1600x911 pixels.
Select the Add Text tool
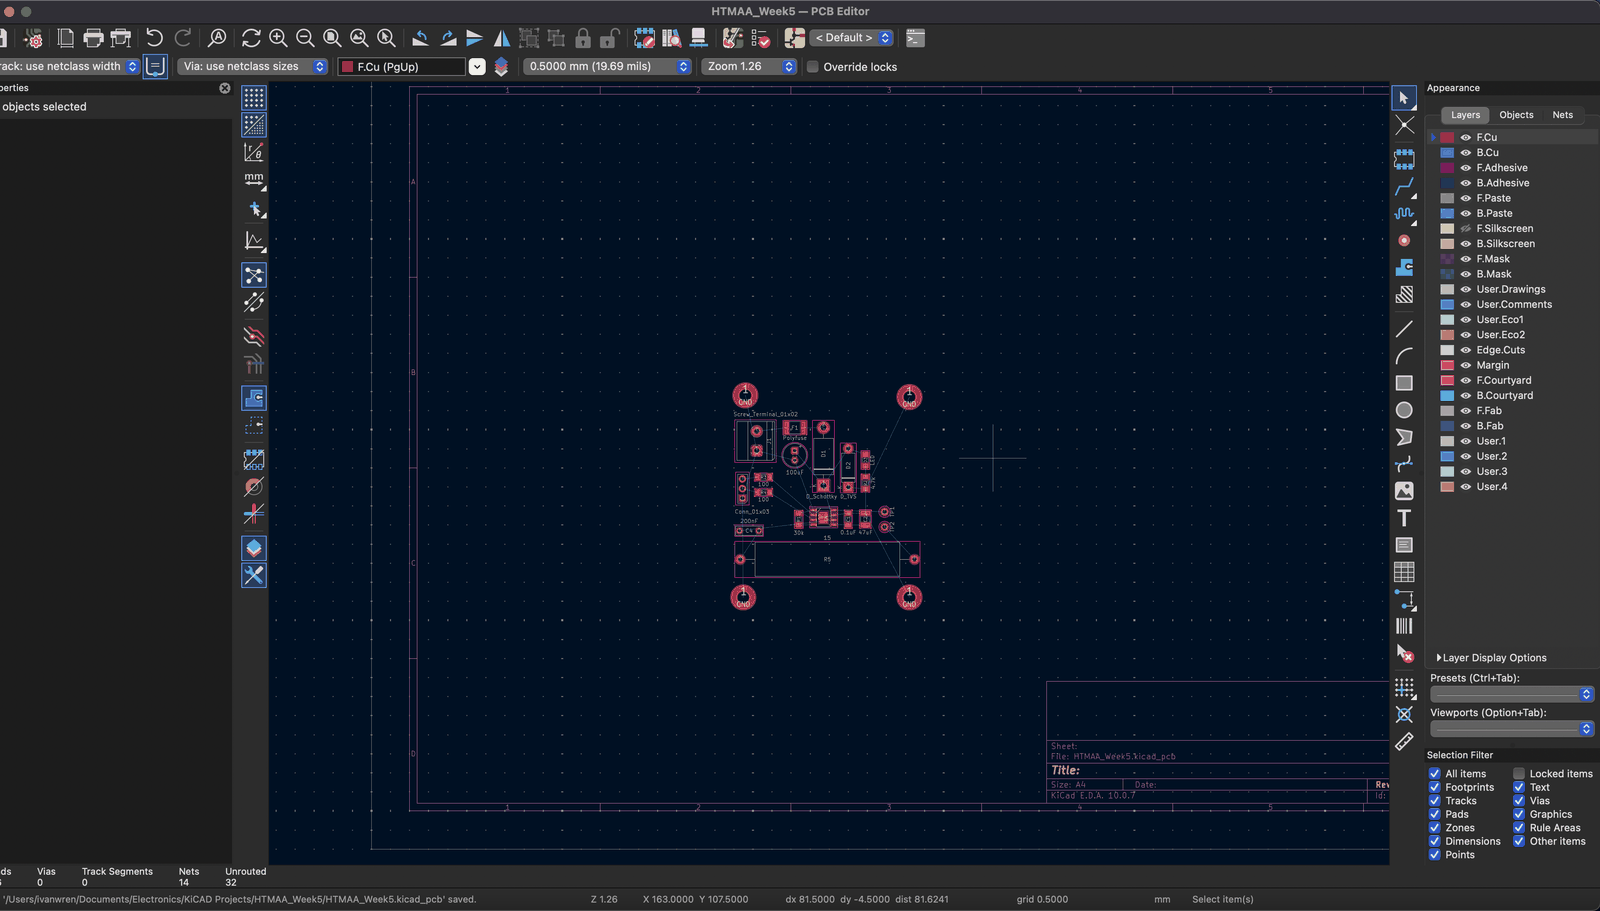pyautogui.click(x=1404, y=518)
